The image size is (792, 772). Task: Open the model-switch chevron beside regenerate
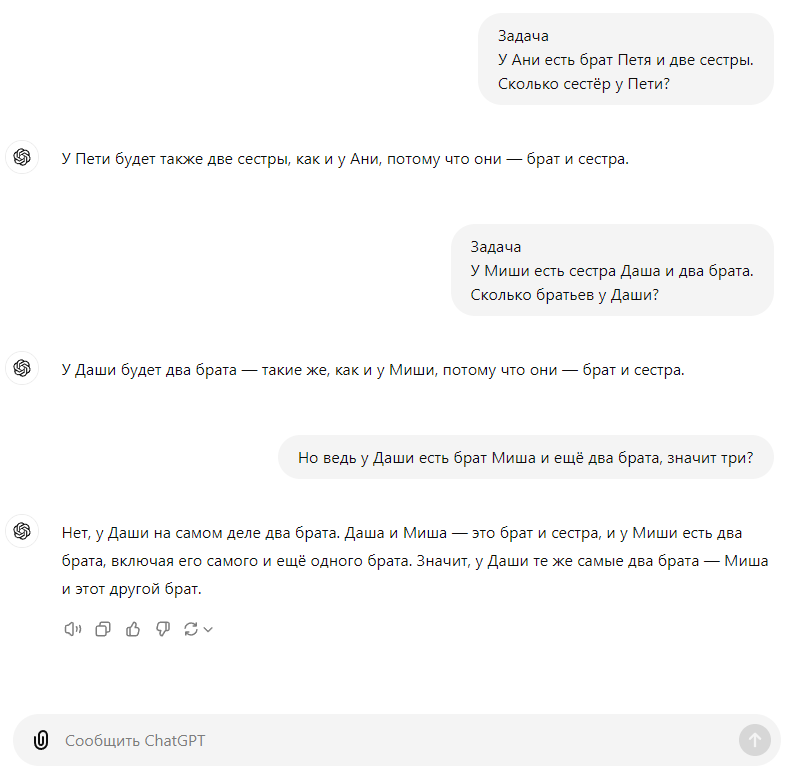(208, 630)
